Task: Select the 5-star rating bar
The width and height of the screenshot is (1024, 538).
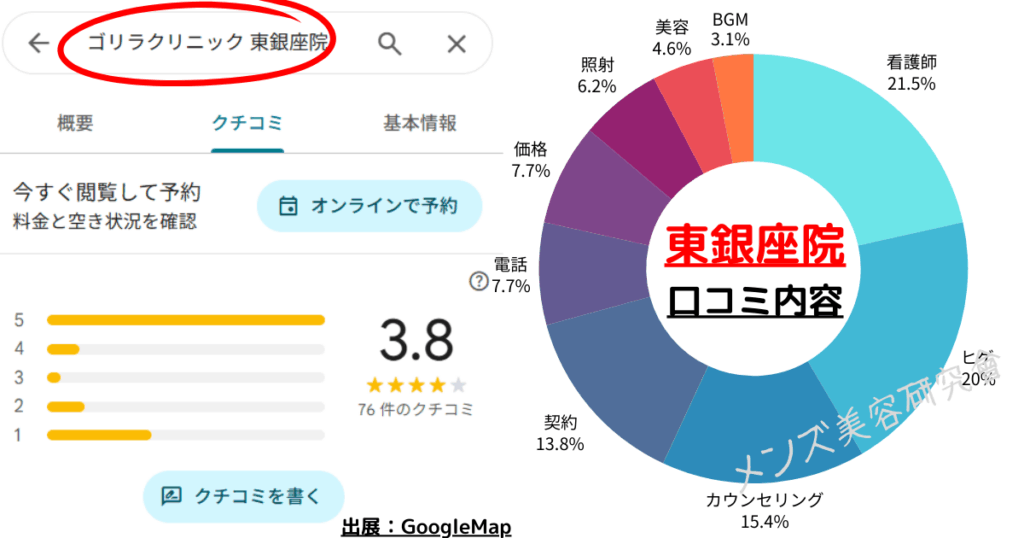Action: coord(186,320)
